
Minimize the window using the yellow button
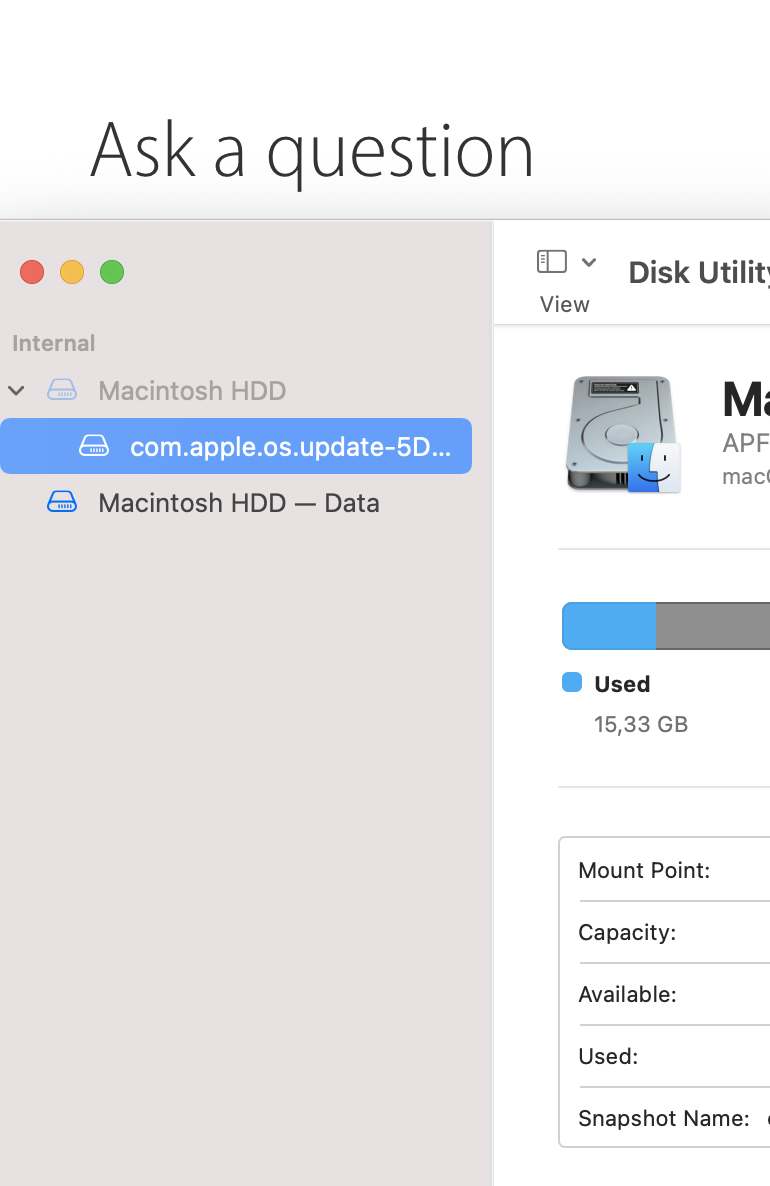(72, 272)
